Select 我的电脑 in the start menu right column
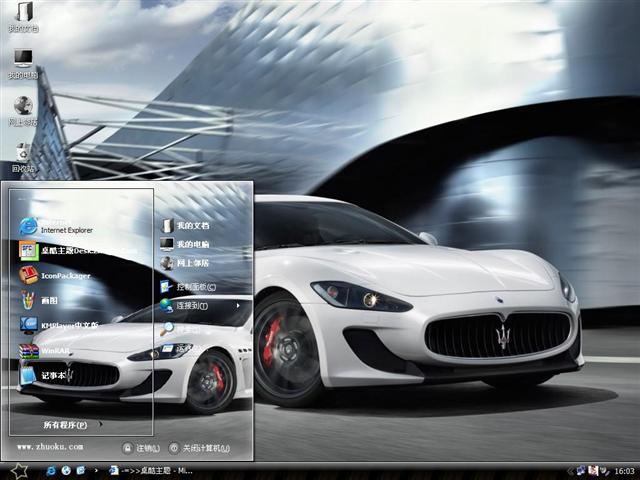Screen dimensions: 640x480 192,244
